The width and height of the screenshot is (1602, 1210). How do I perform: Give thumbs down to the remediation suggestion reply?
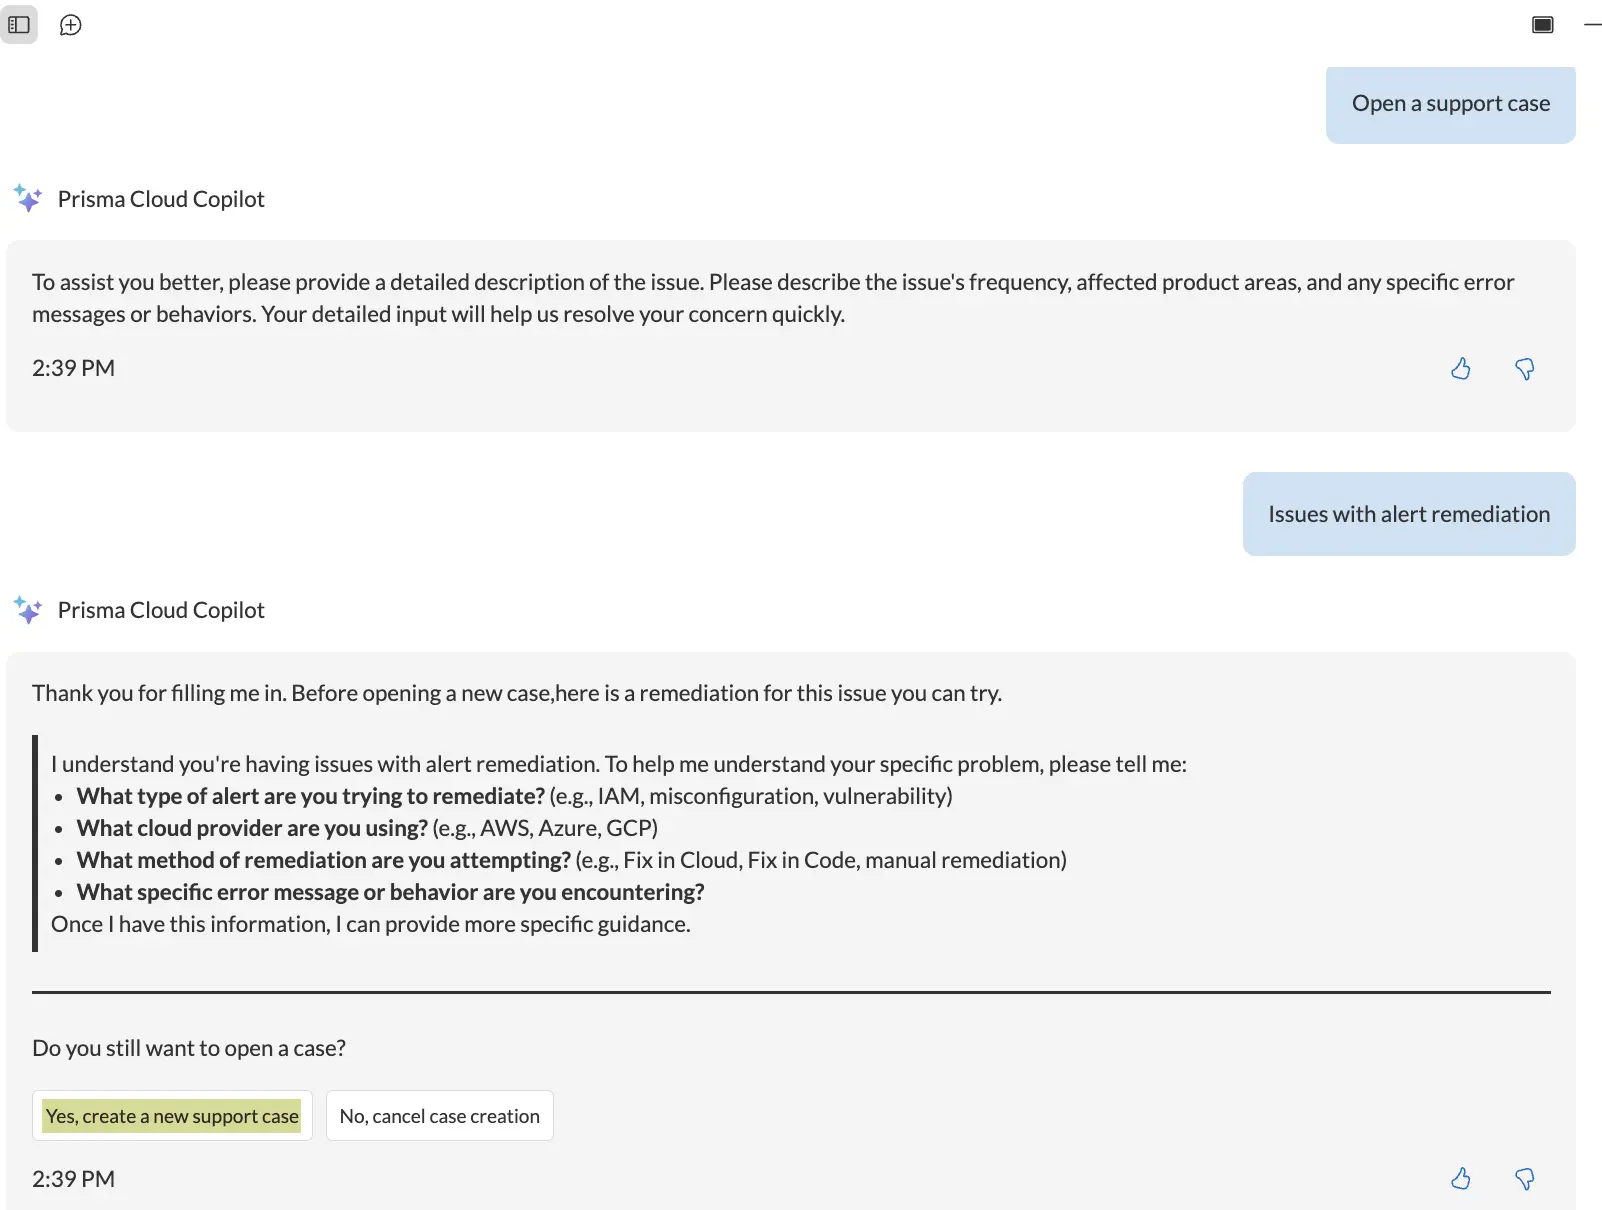click(x=1524, y=1179)
